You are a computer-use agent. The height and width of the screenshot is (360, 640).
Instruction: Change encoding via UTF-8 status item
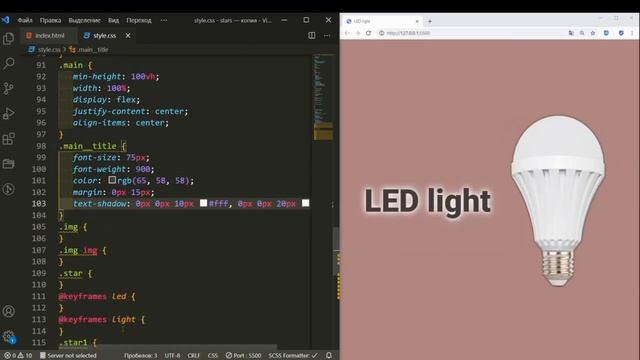point(172,356)
